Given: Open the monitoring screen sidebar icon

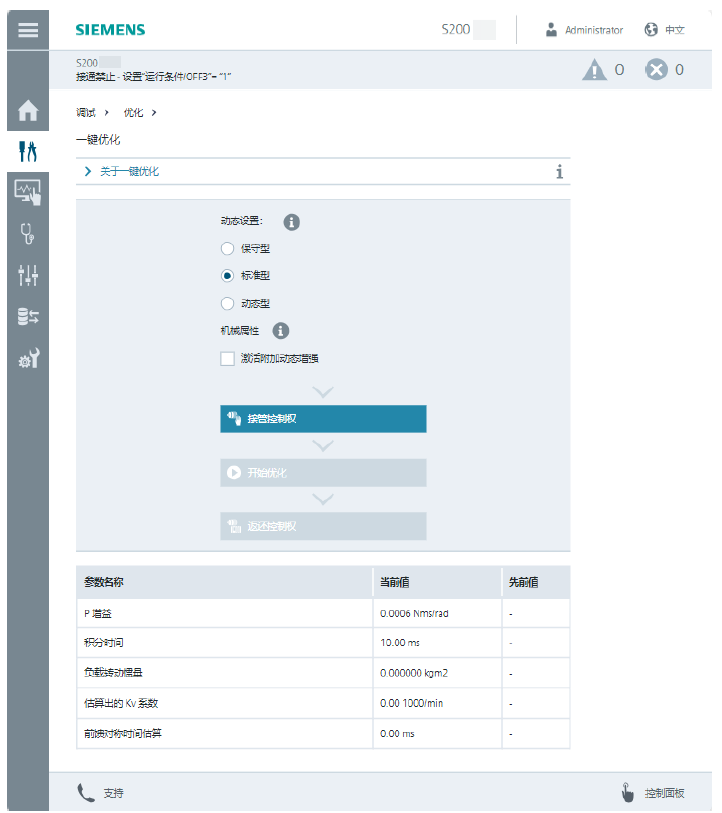Looking at the screenshot, I should coord(28,191).
